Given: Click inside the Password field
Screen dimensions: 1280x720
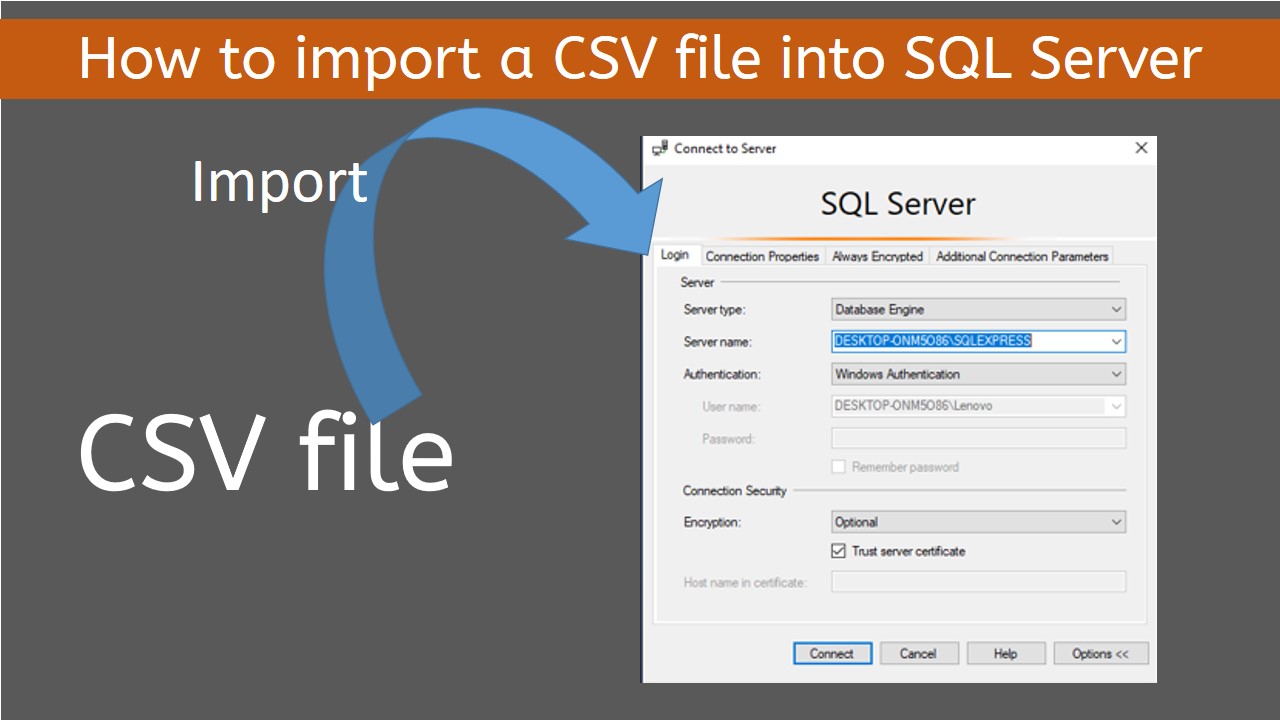Looking at the screenshot, I should pyautogui.click(x=978, y=437).
